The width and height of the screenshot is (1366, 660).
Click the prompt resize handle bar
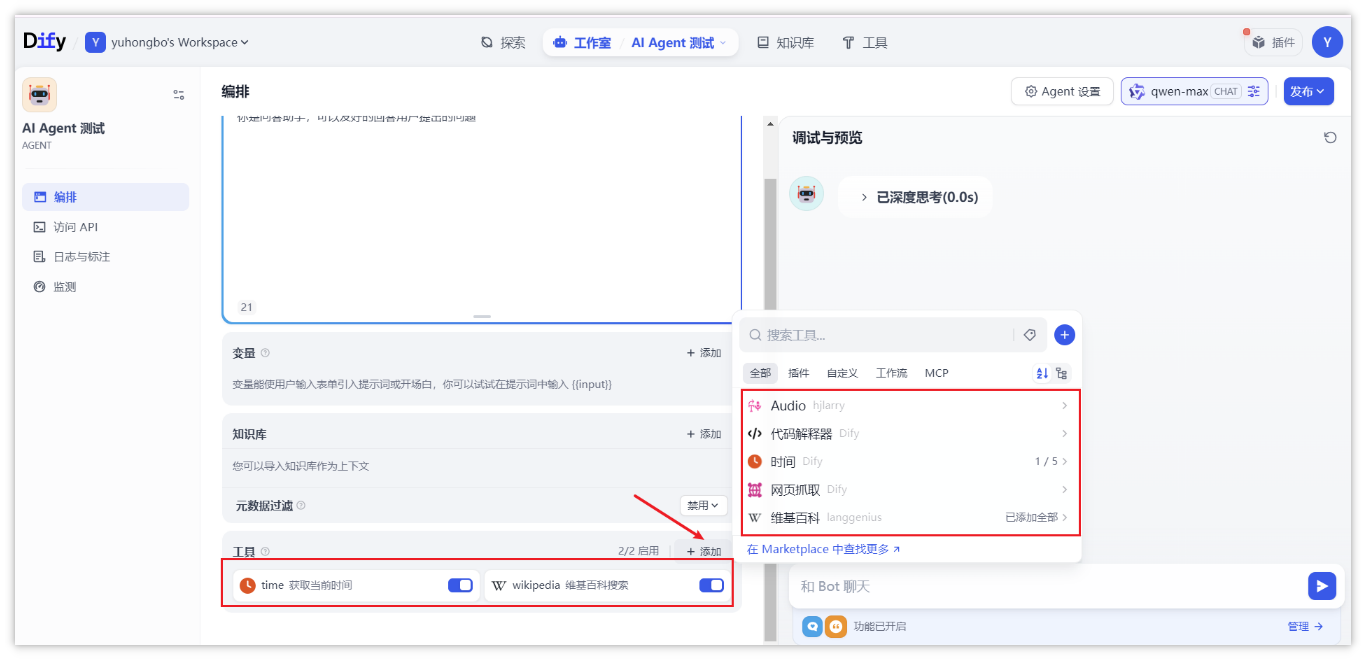482,316
